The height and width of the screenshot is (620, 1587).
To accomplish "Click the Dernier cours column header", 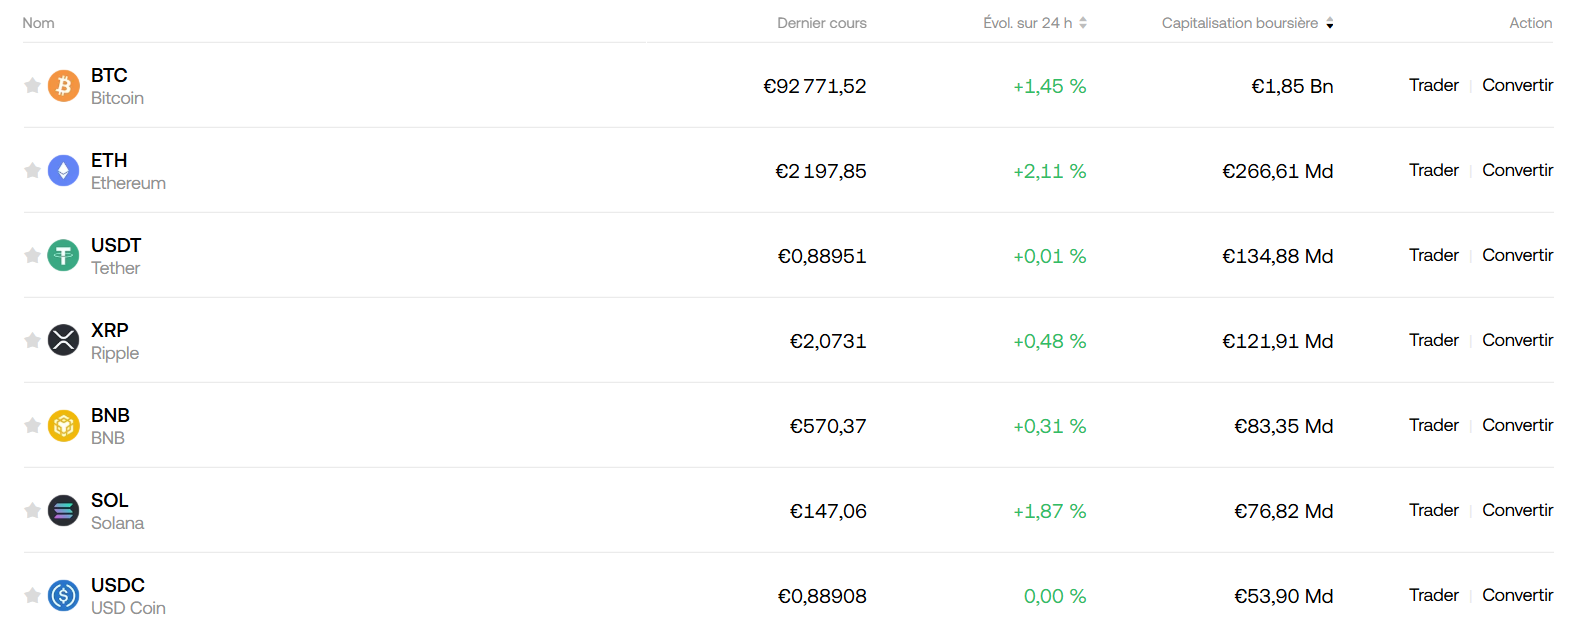I will (821, 23).
